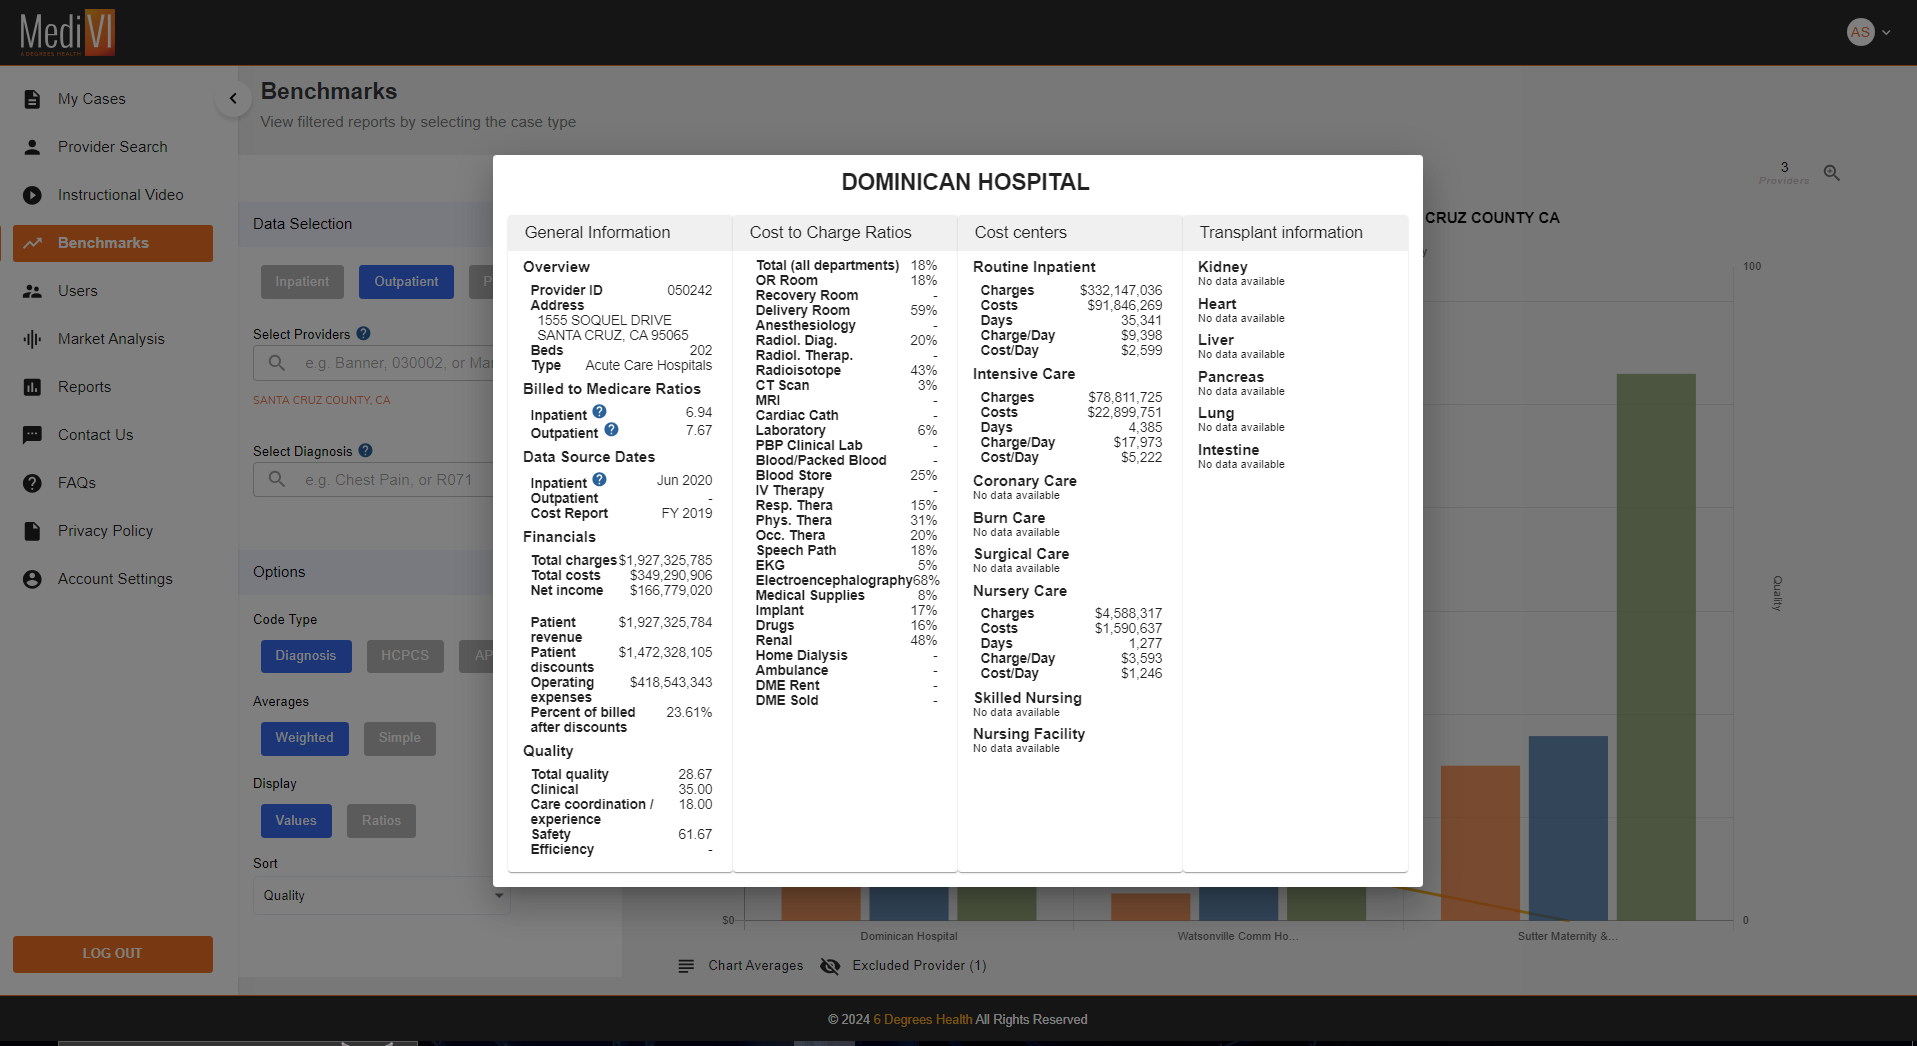Viewport: 1917px width, 1046px height.
Task: Set display to Values
Action: tap(296, 821)
